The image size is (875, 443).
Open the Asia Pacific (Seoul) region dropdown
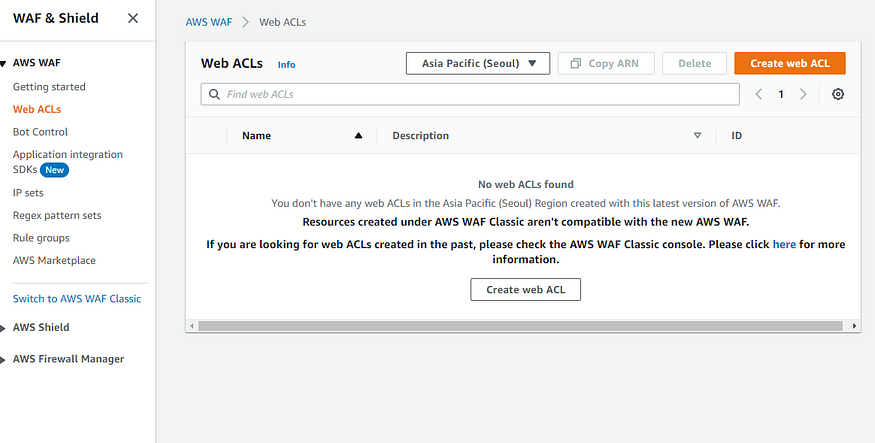pyautogui.click(x=478, y=63)
